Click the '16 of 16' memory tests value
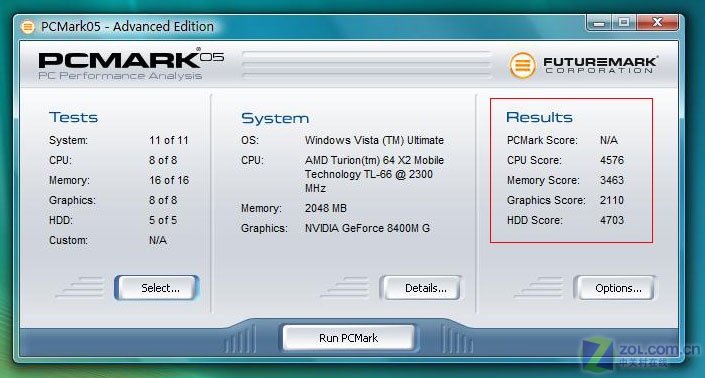Viewport: 705px width, 378px height. (169, 180)
